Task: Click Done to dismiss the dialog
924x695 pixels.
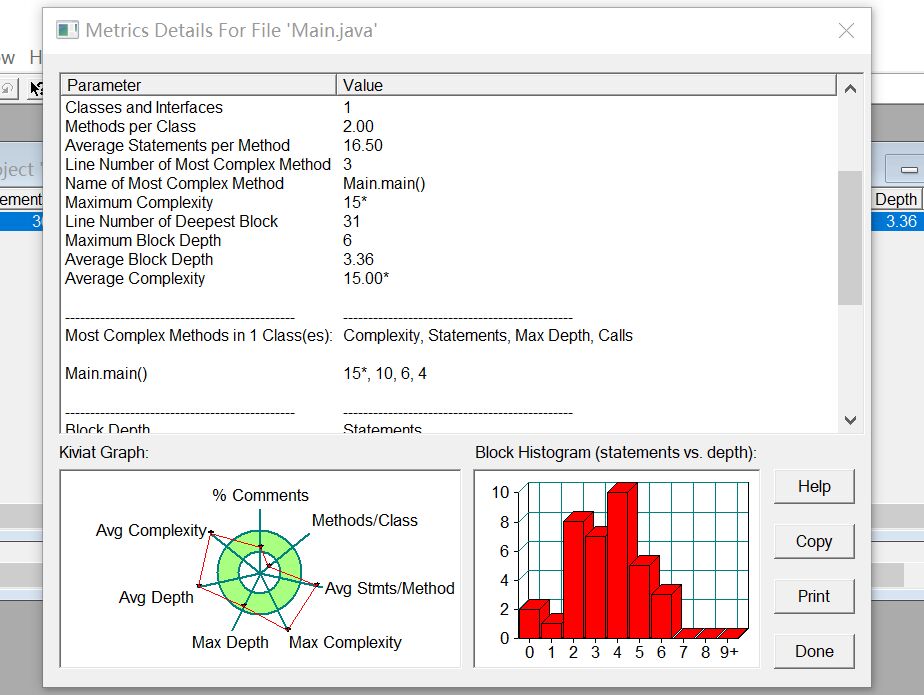Action: tap(813, 651)
